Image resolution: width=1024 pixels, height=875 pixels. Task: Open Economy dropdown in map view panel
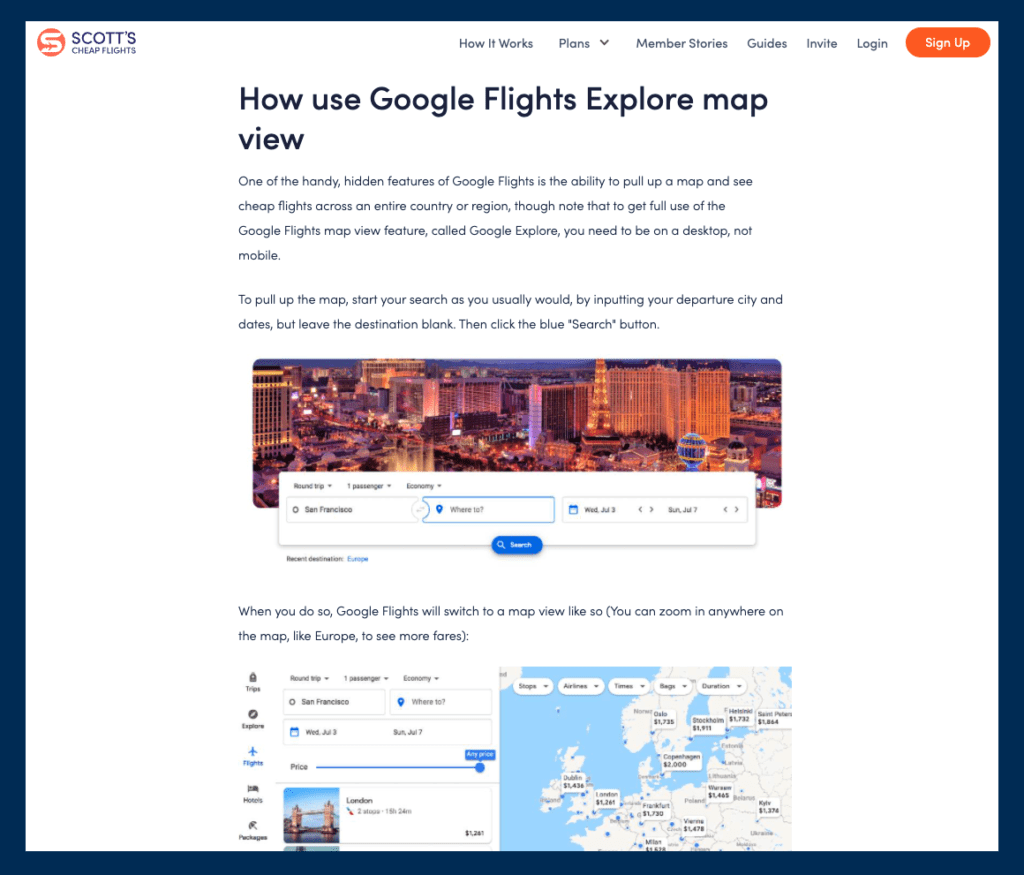421,678
